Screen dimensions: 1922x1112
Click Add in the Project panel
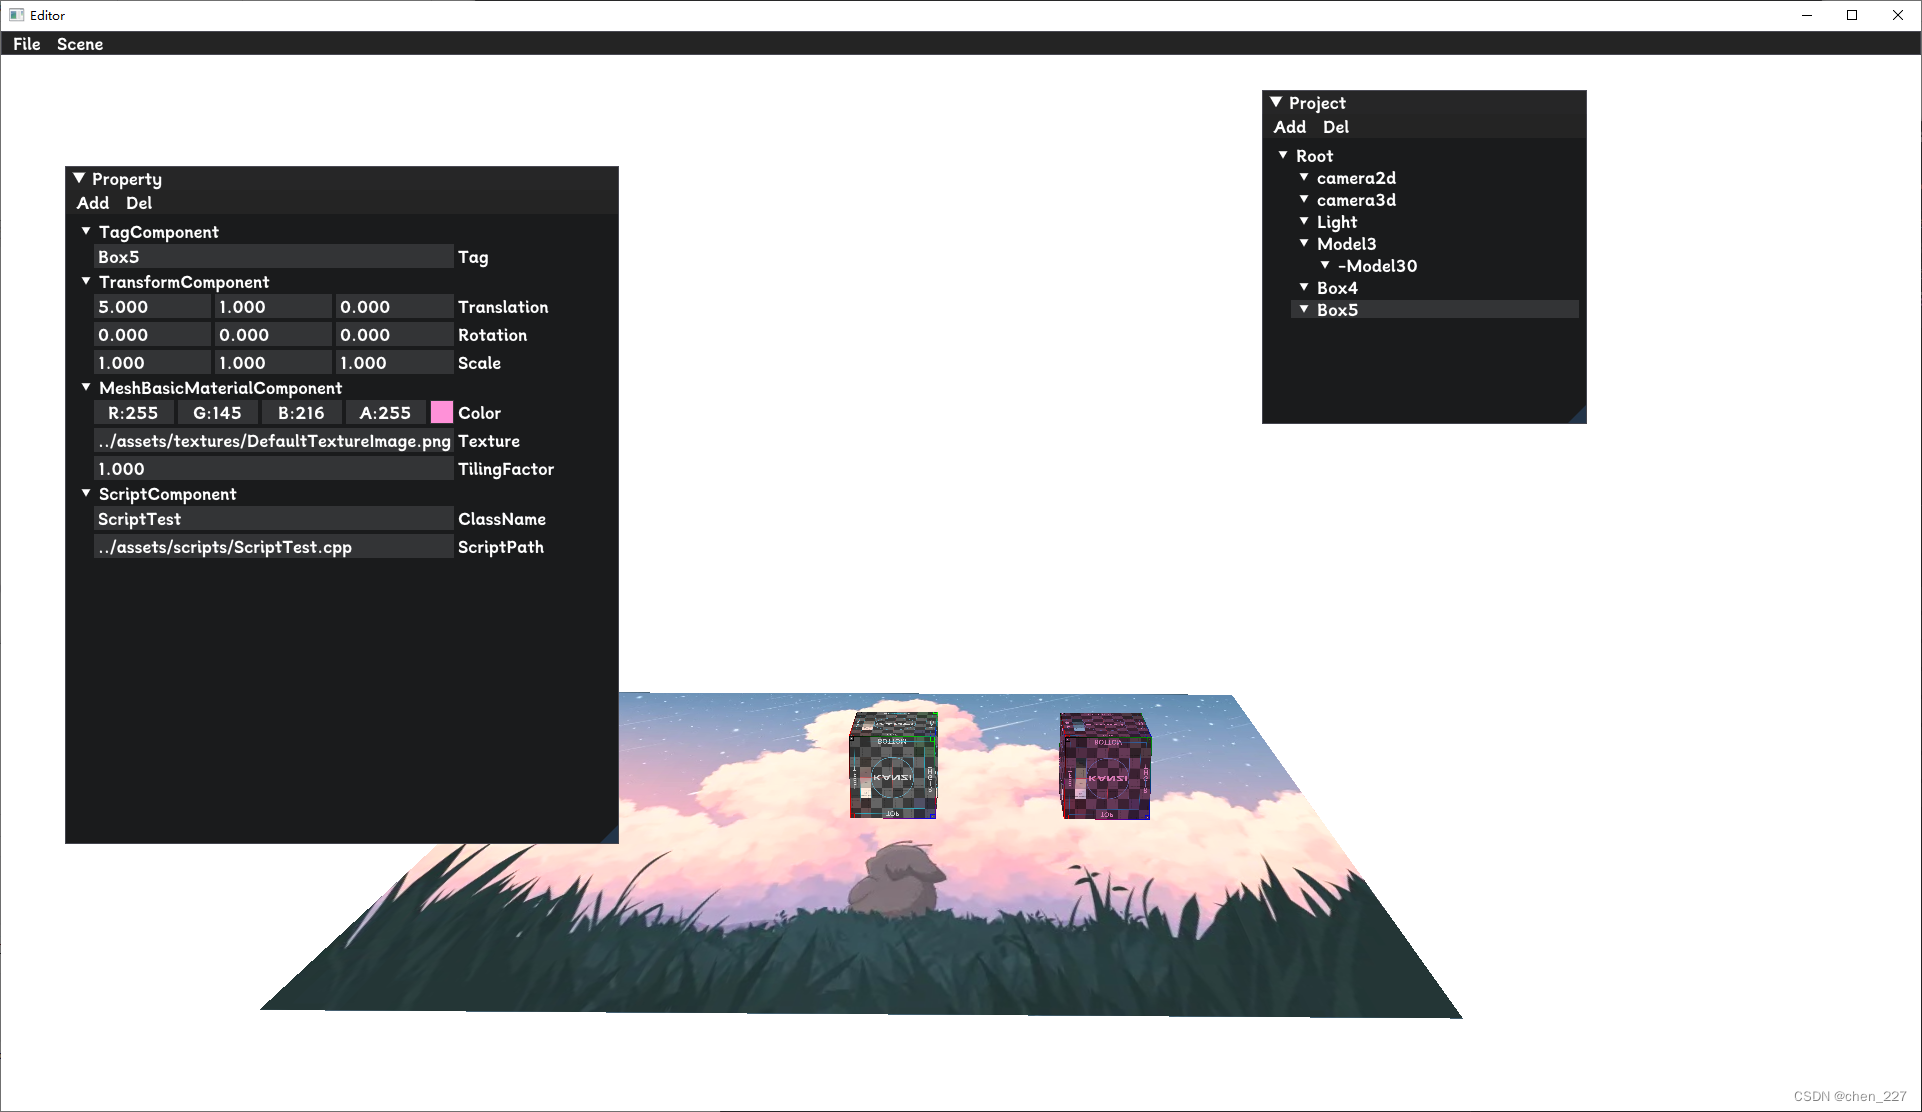pos(1290,127)
